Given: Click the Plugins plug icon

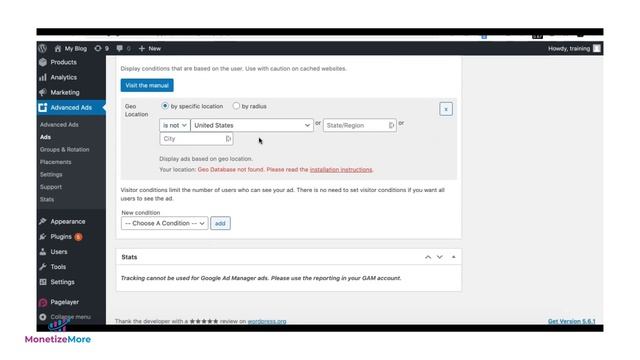Looking at the screenshot, I should pos(43,236).
